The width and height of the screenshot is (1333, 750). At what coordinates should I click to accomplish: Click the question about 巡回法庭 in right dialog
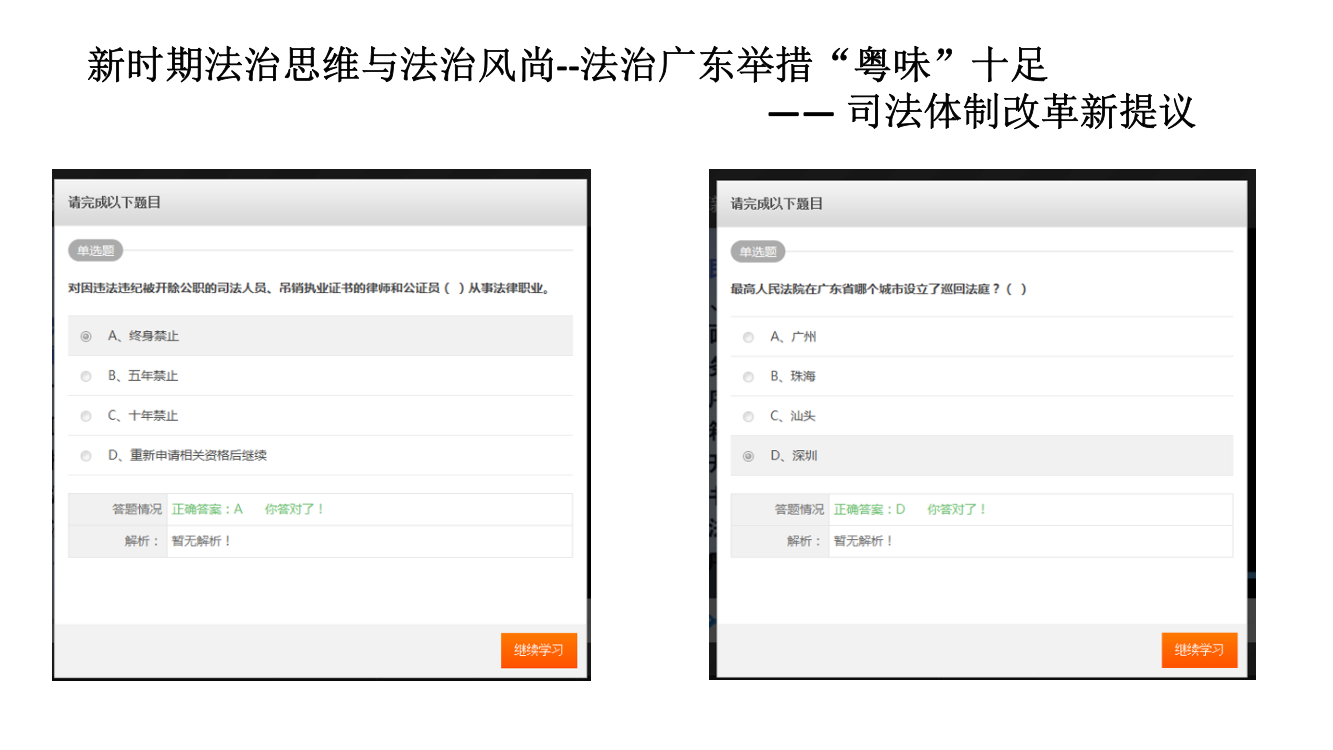click(x=879, y=289)
